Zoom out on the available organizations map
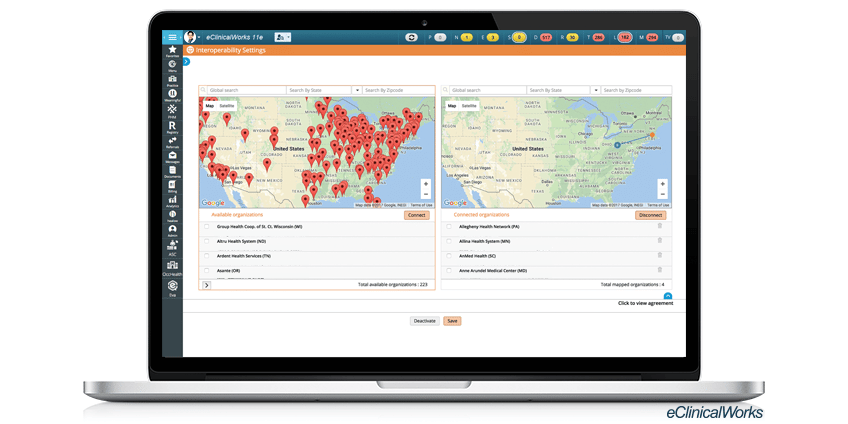 point(426,194)
